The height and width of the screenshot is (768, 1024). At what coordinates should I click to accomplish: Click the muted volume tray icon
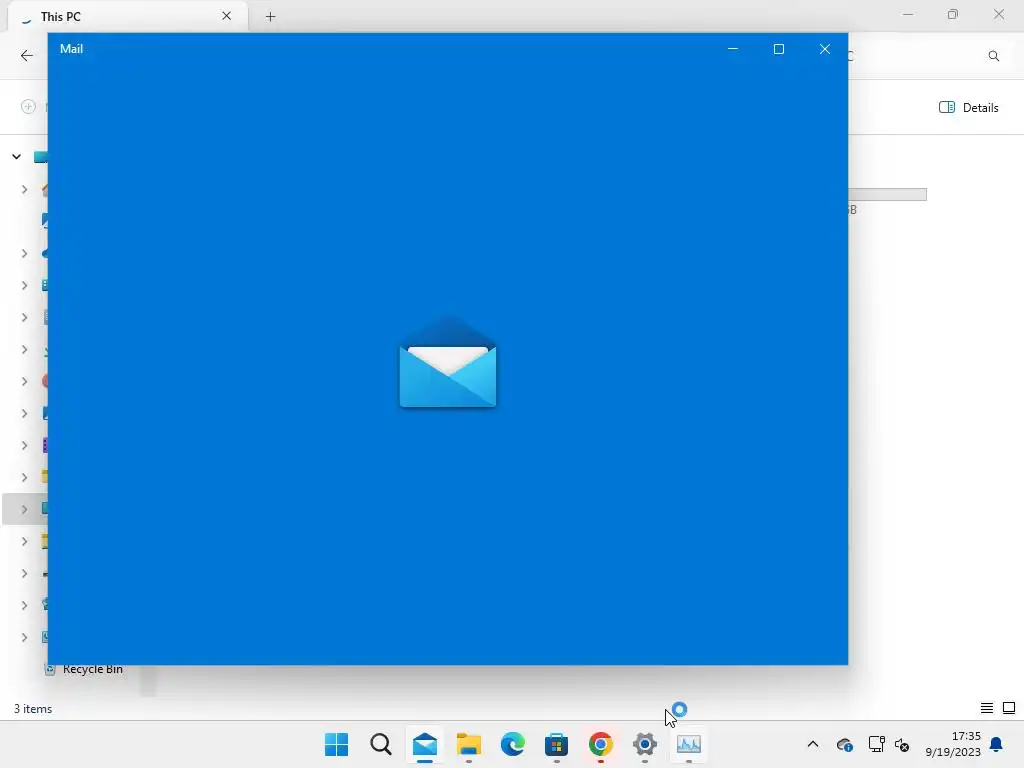click(x=902, y=744)
